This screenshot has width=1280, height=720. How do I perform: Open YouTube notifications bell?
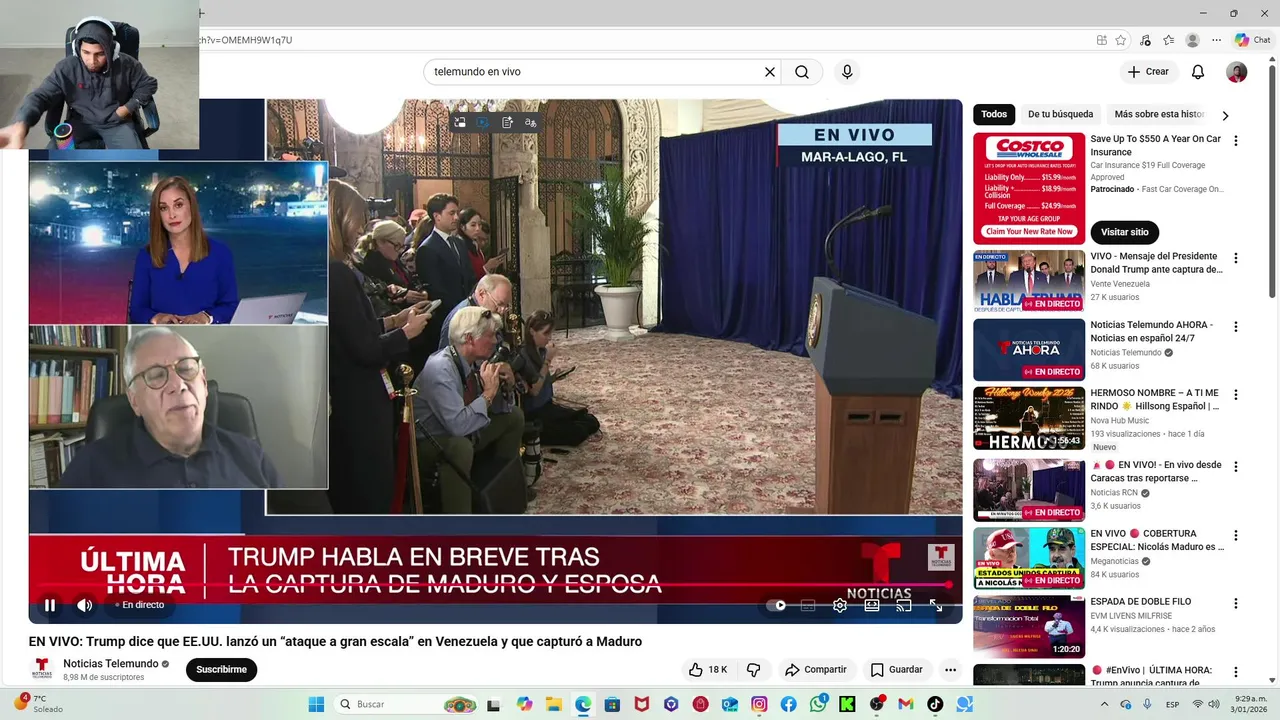click(x=1198, y=72)
